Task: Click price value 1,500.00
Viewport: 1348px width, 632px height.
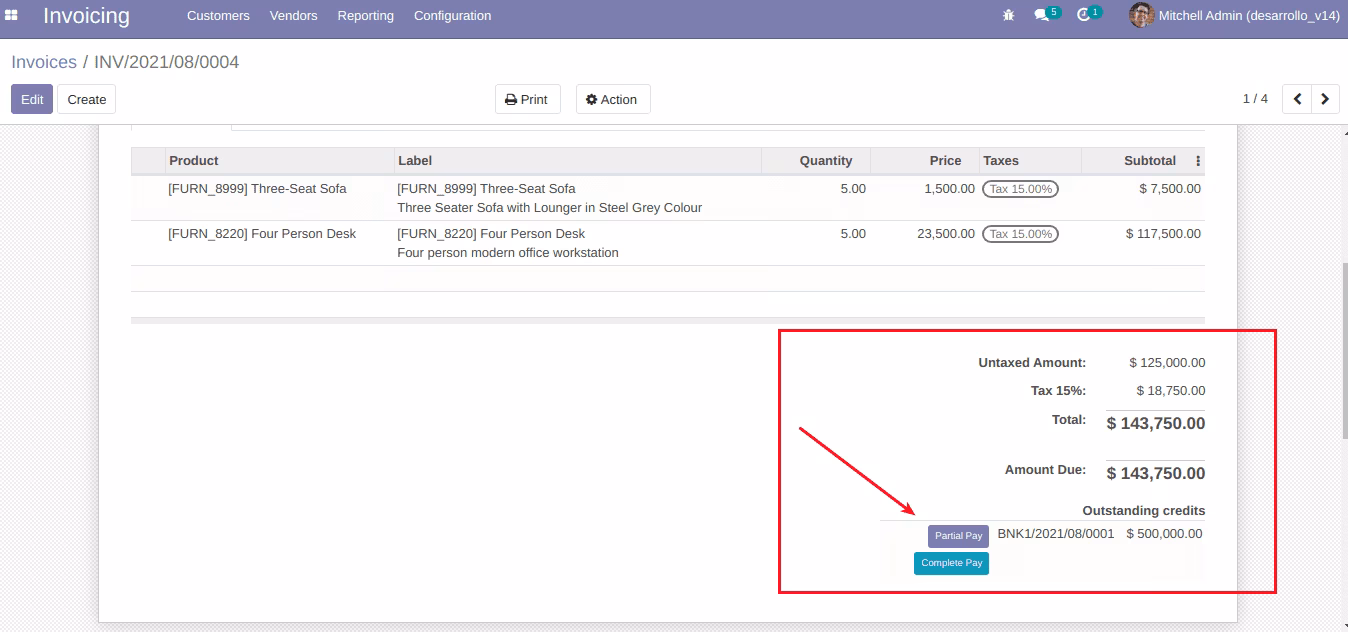Action: point(950,188)
